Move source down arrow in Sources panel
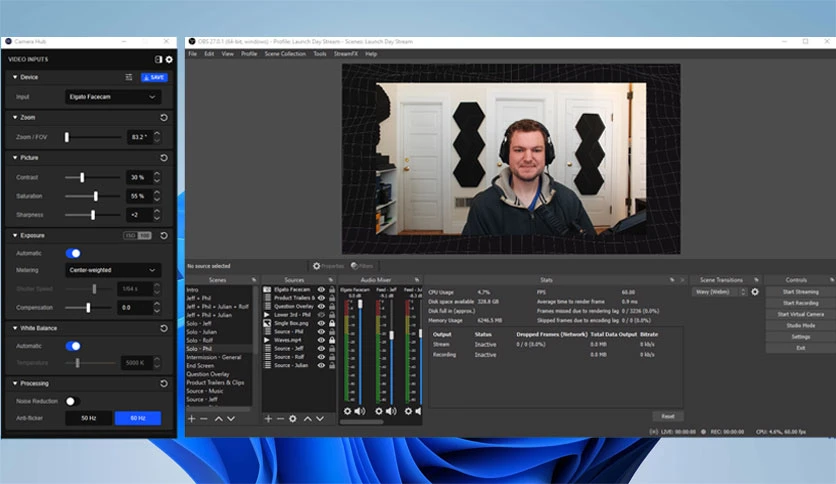This screenshot has height=484, width=836. click(x=320, y=419)
